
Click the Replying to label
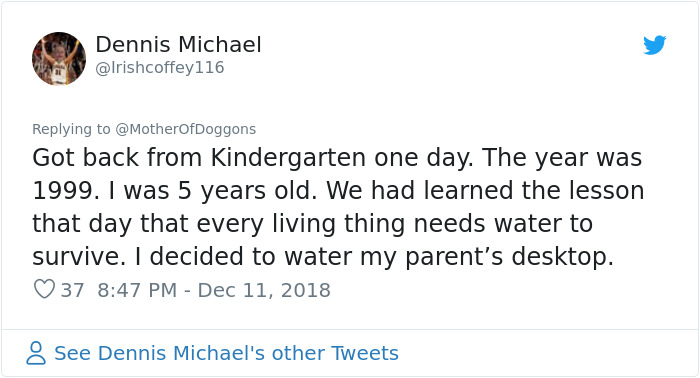coord(71,129)
